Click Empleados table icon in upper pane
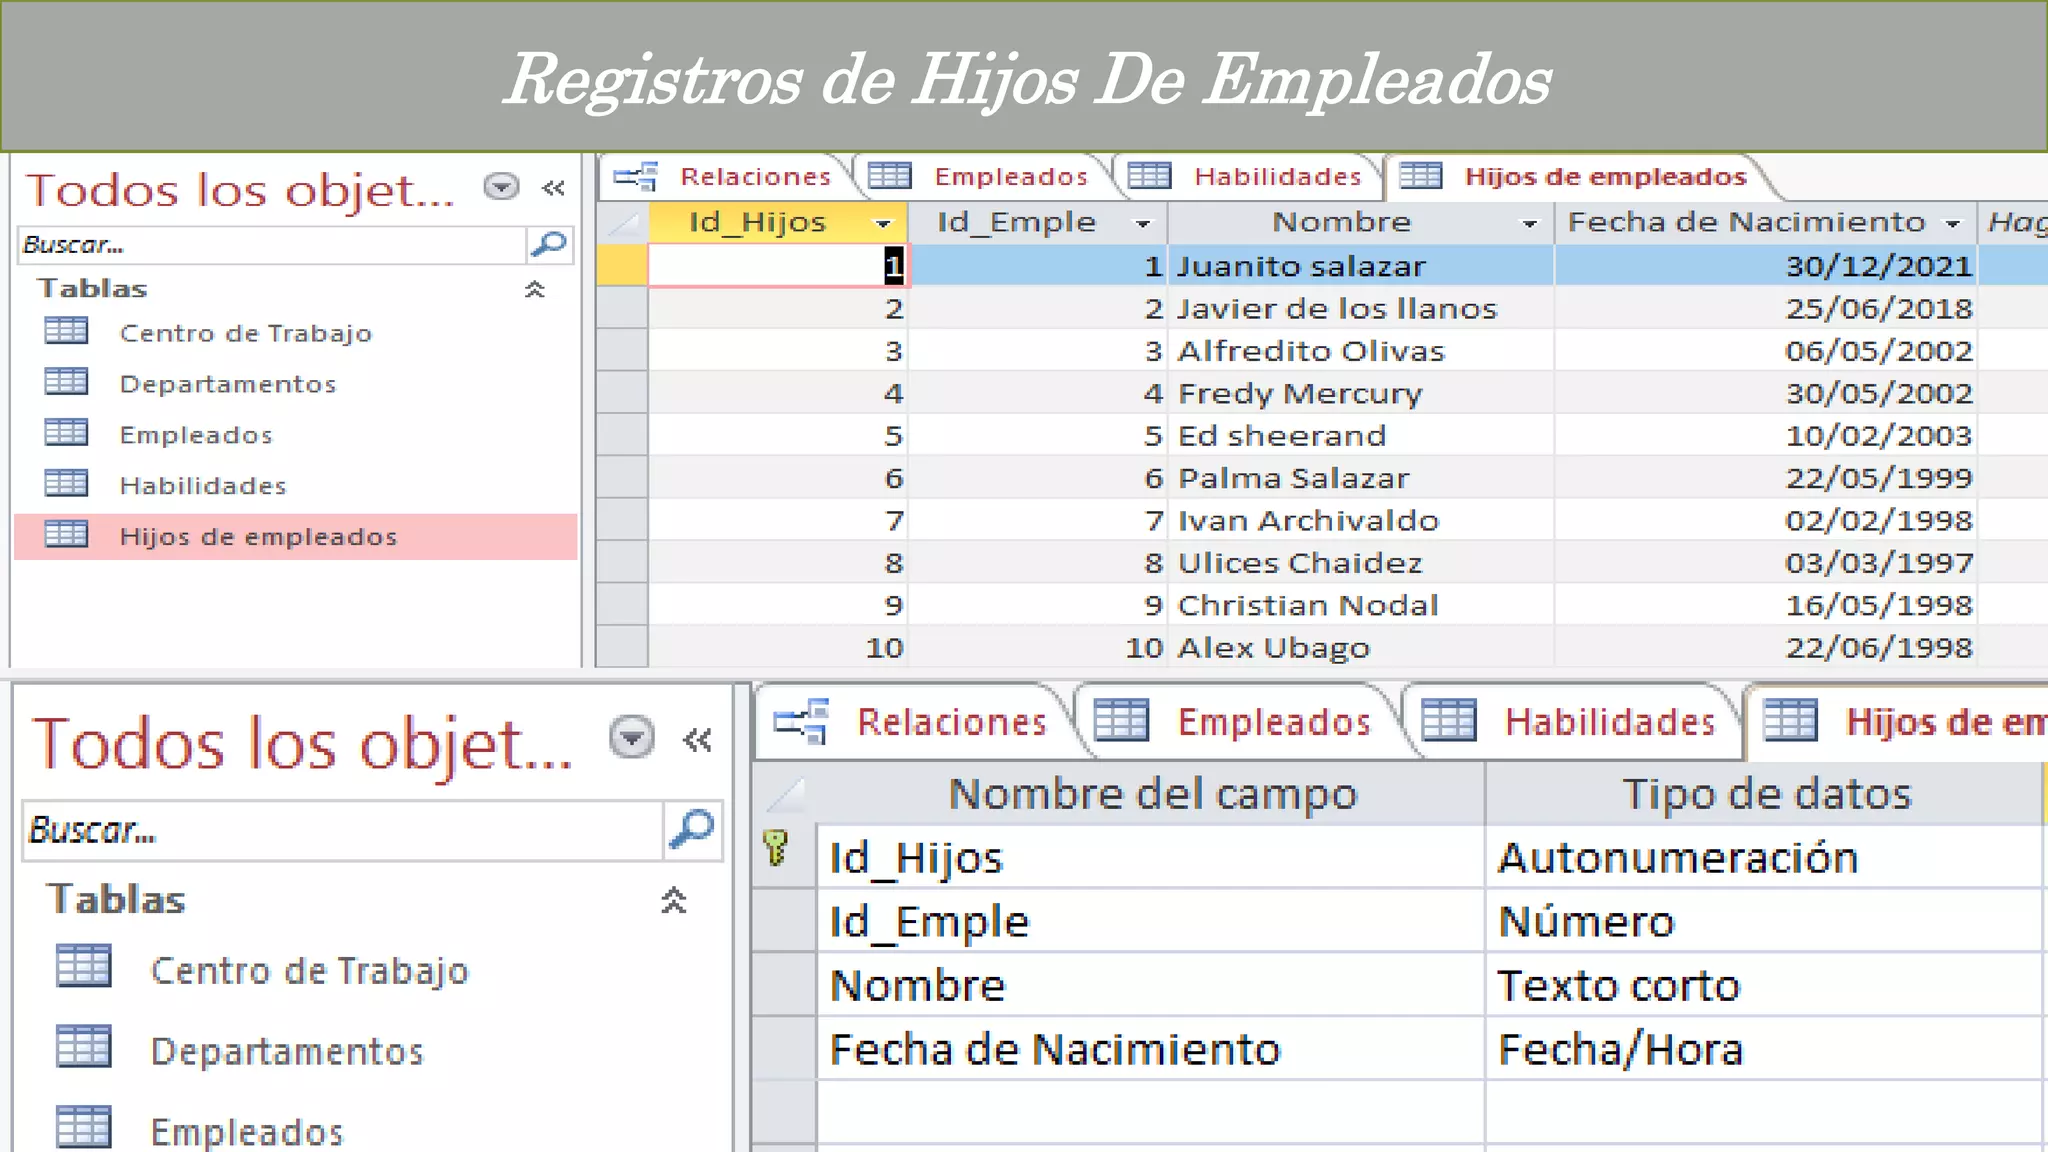Screen dimensions: 2048x1152 point(67,433)
